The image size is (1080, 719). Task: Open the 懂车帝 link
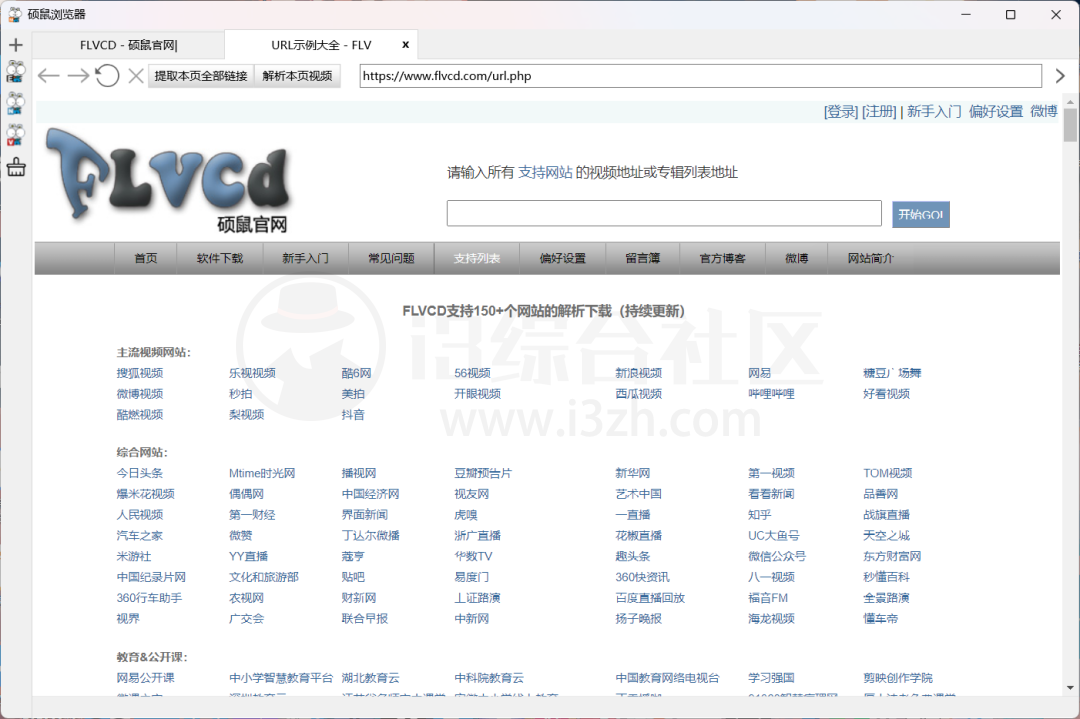point(880,618)
